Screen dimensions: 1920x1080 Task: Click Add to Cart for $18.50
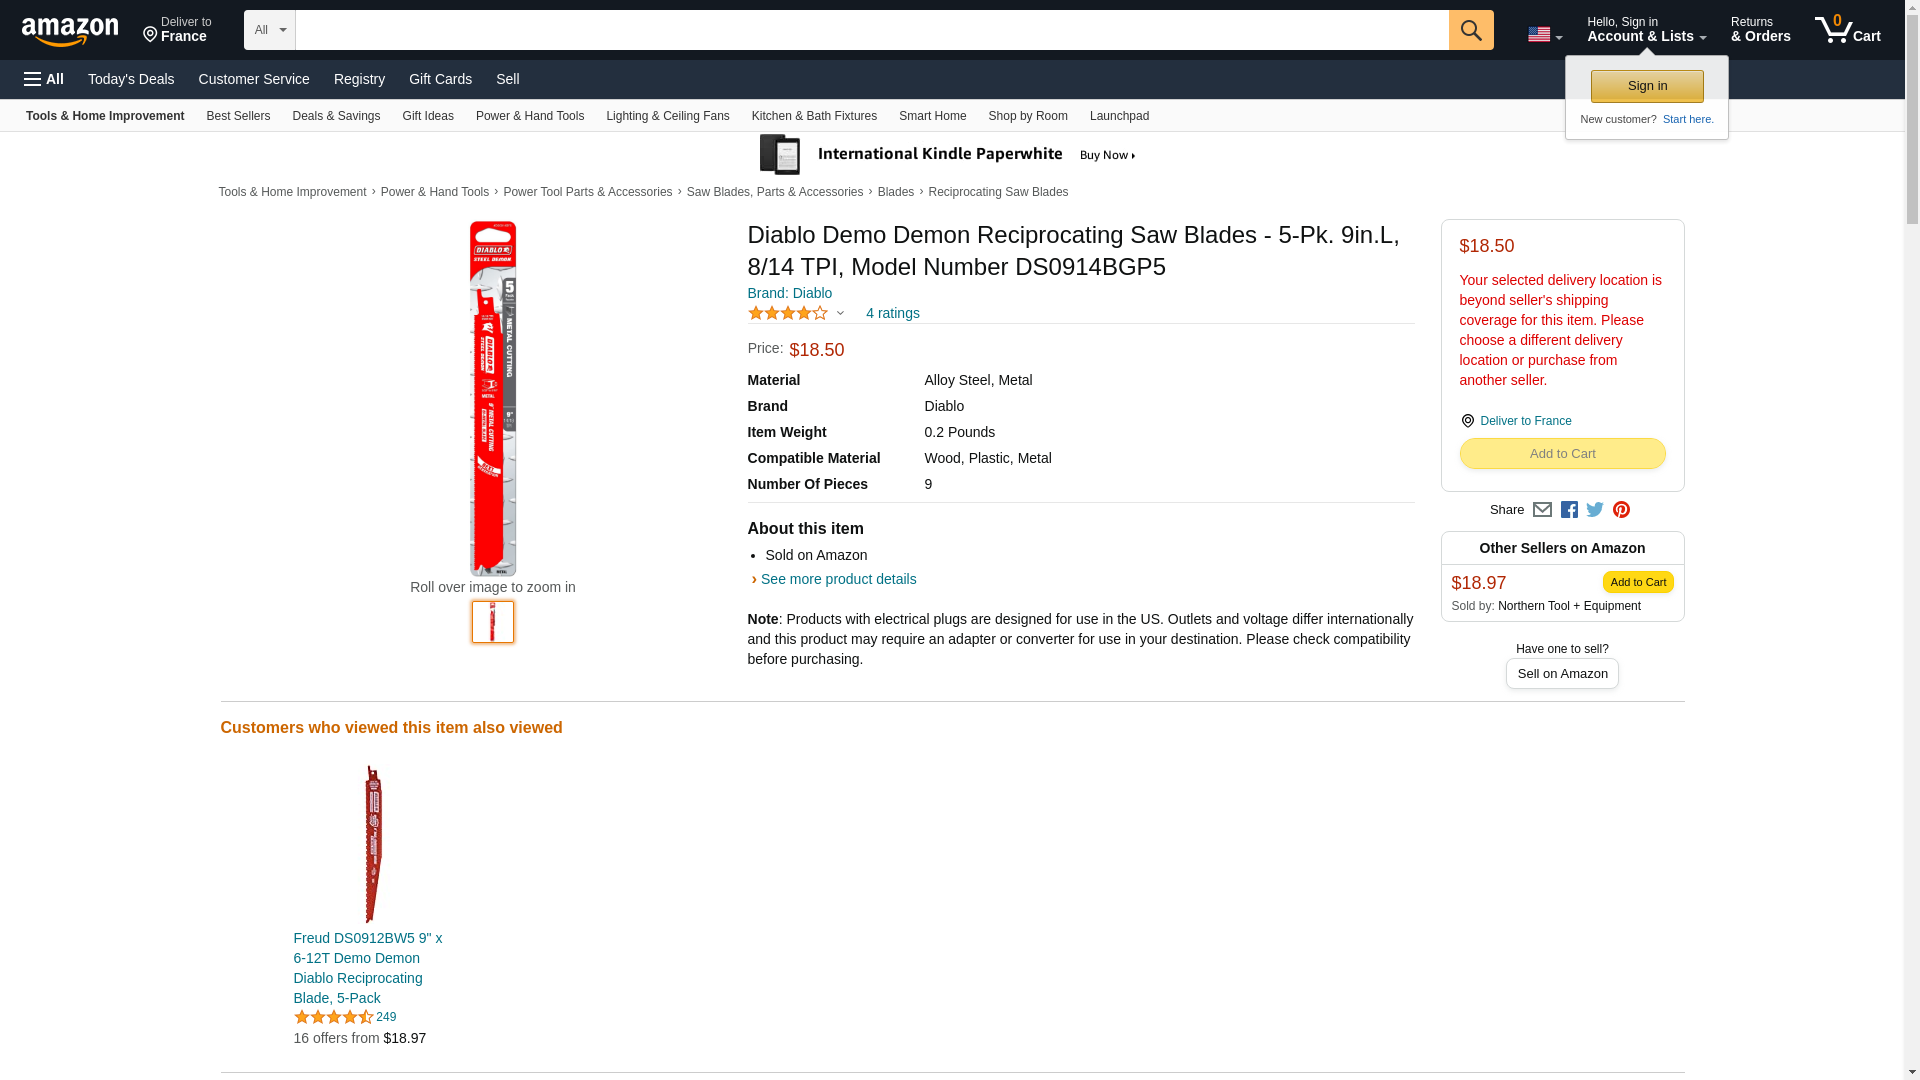(1562, 454)
